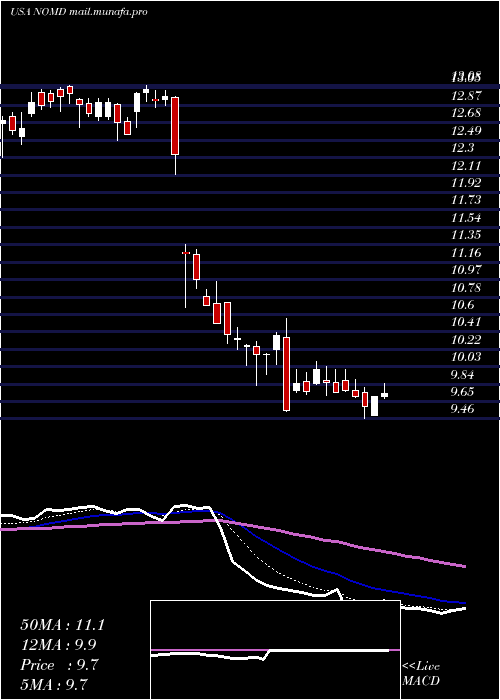Click the 12.11 price axis label
The width and height of the screenshot is (500, 700).
coord(466,166)
